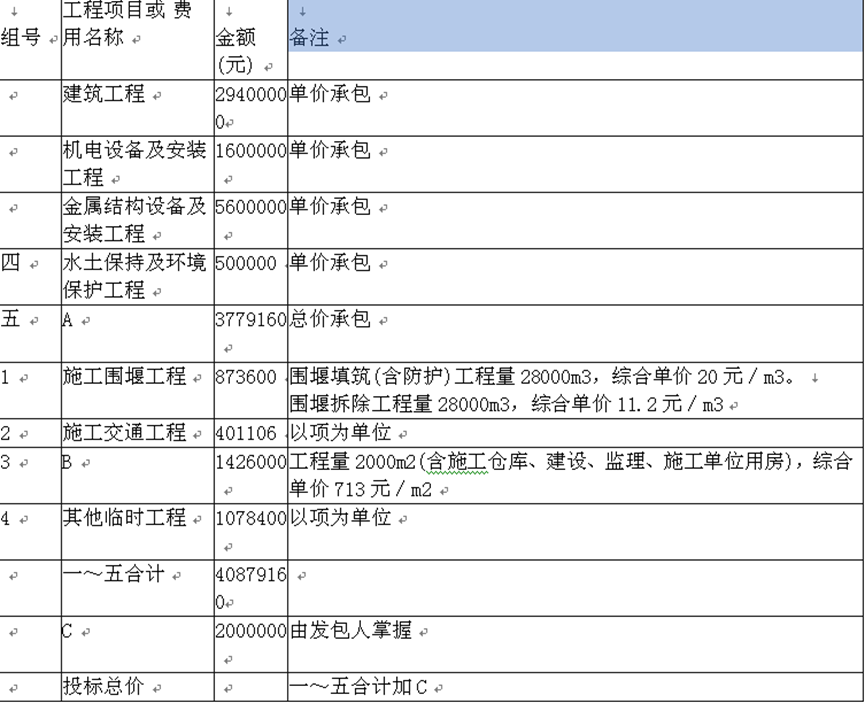The height and width of the screenshot is (703, 865).
Task: Click the 由发包人掌握 remark cell
Action: 350,631
